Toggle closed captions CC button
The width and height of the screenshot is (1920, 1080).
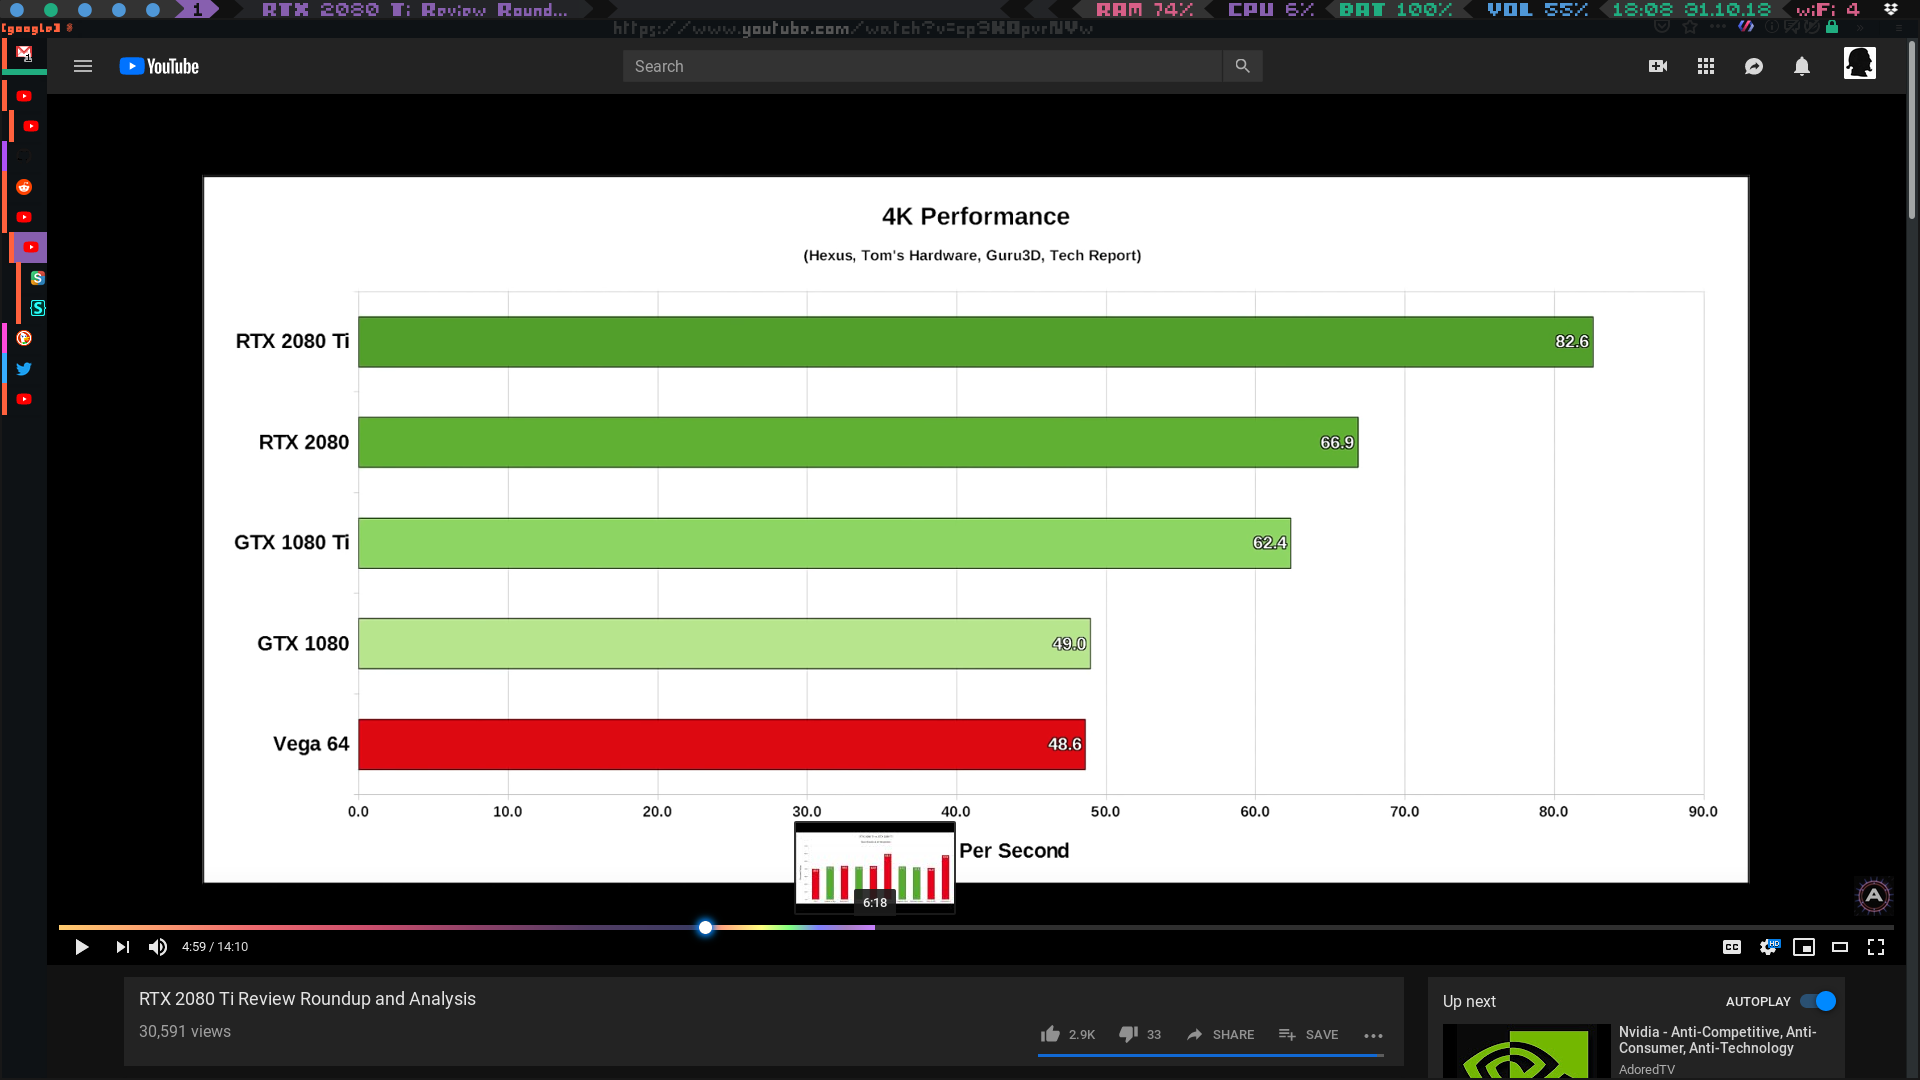coord(1732,947)
